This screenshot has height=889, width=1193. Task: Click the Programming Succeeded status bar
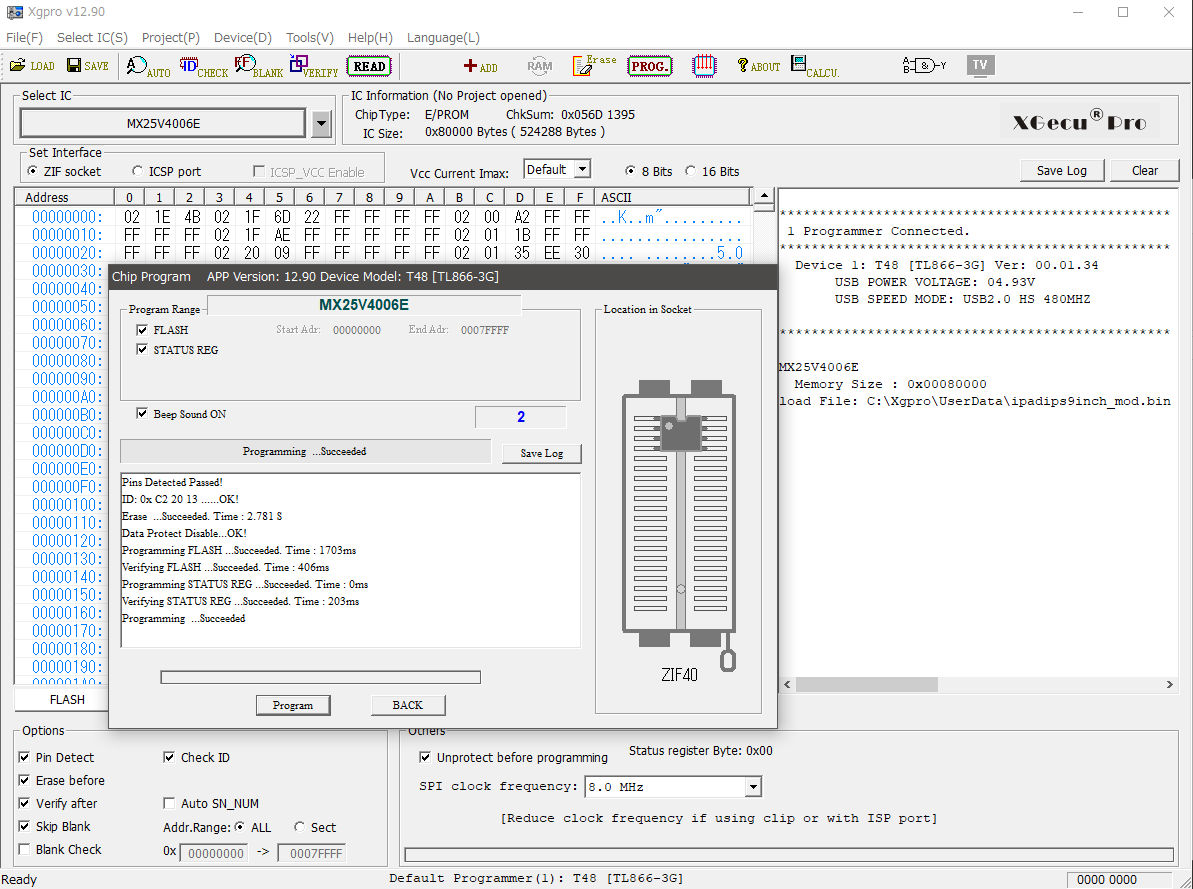pos(305,451)
